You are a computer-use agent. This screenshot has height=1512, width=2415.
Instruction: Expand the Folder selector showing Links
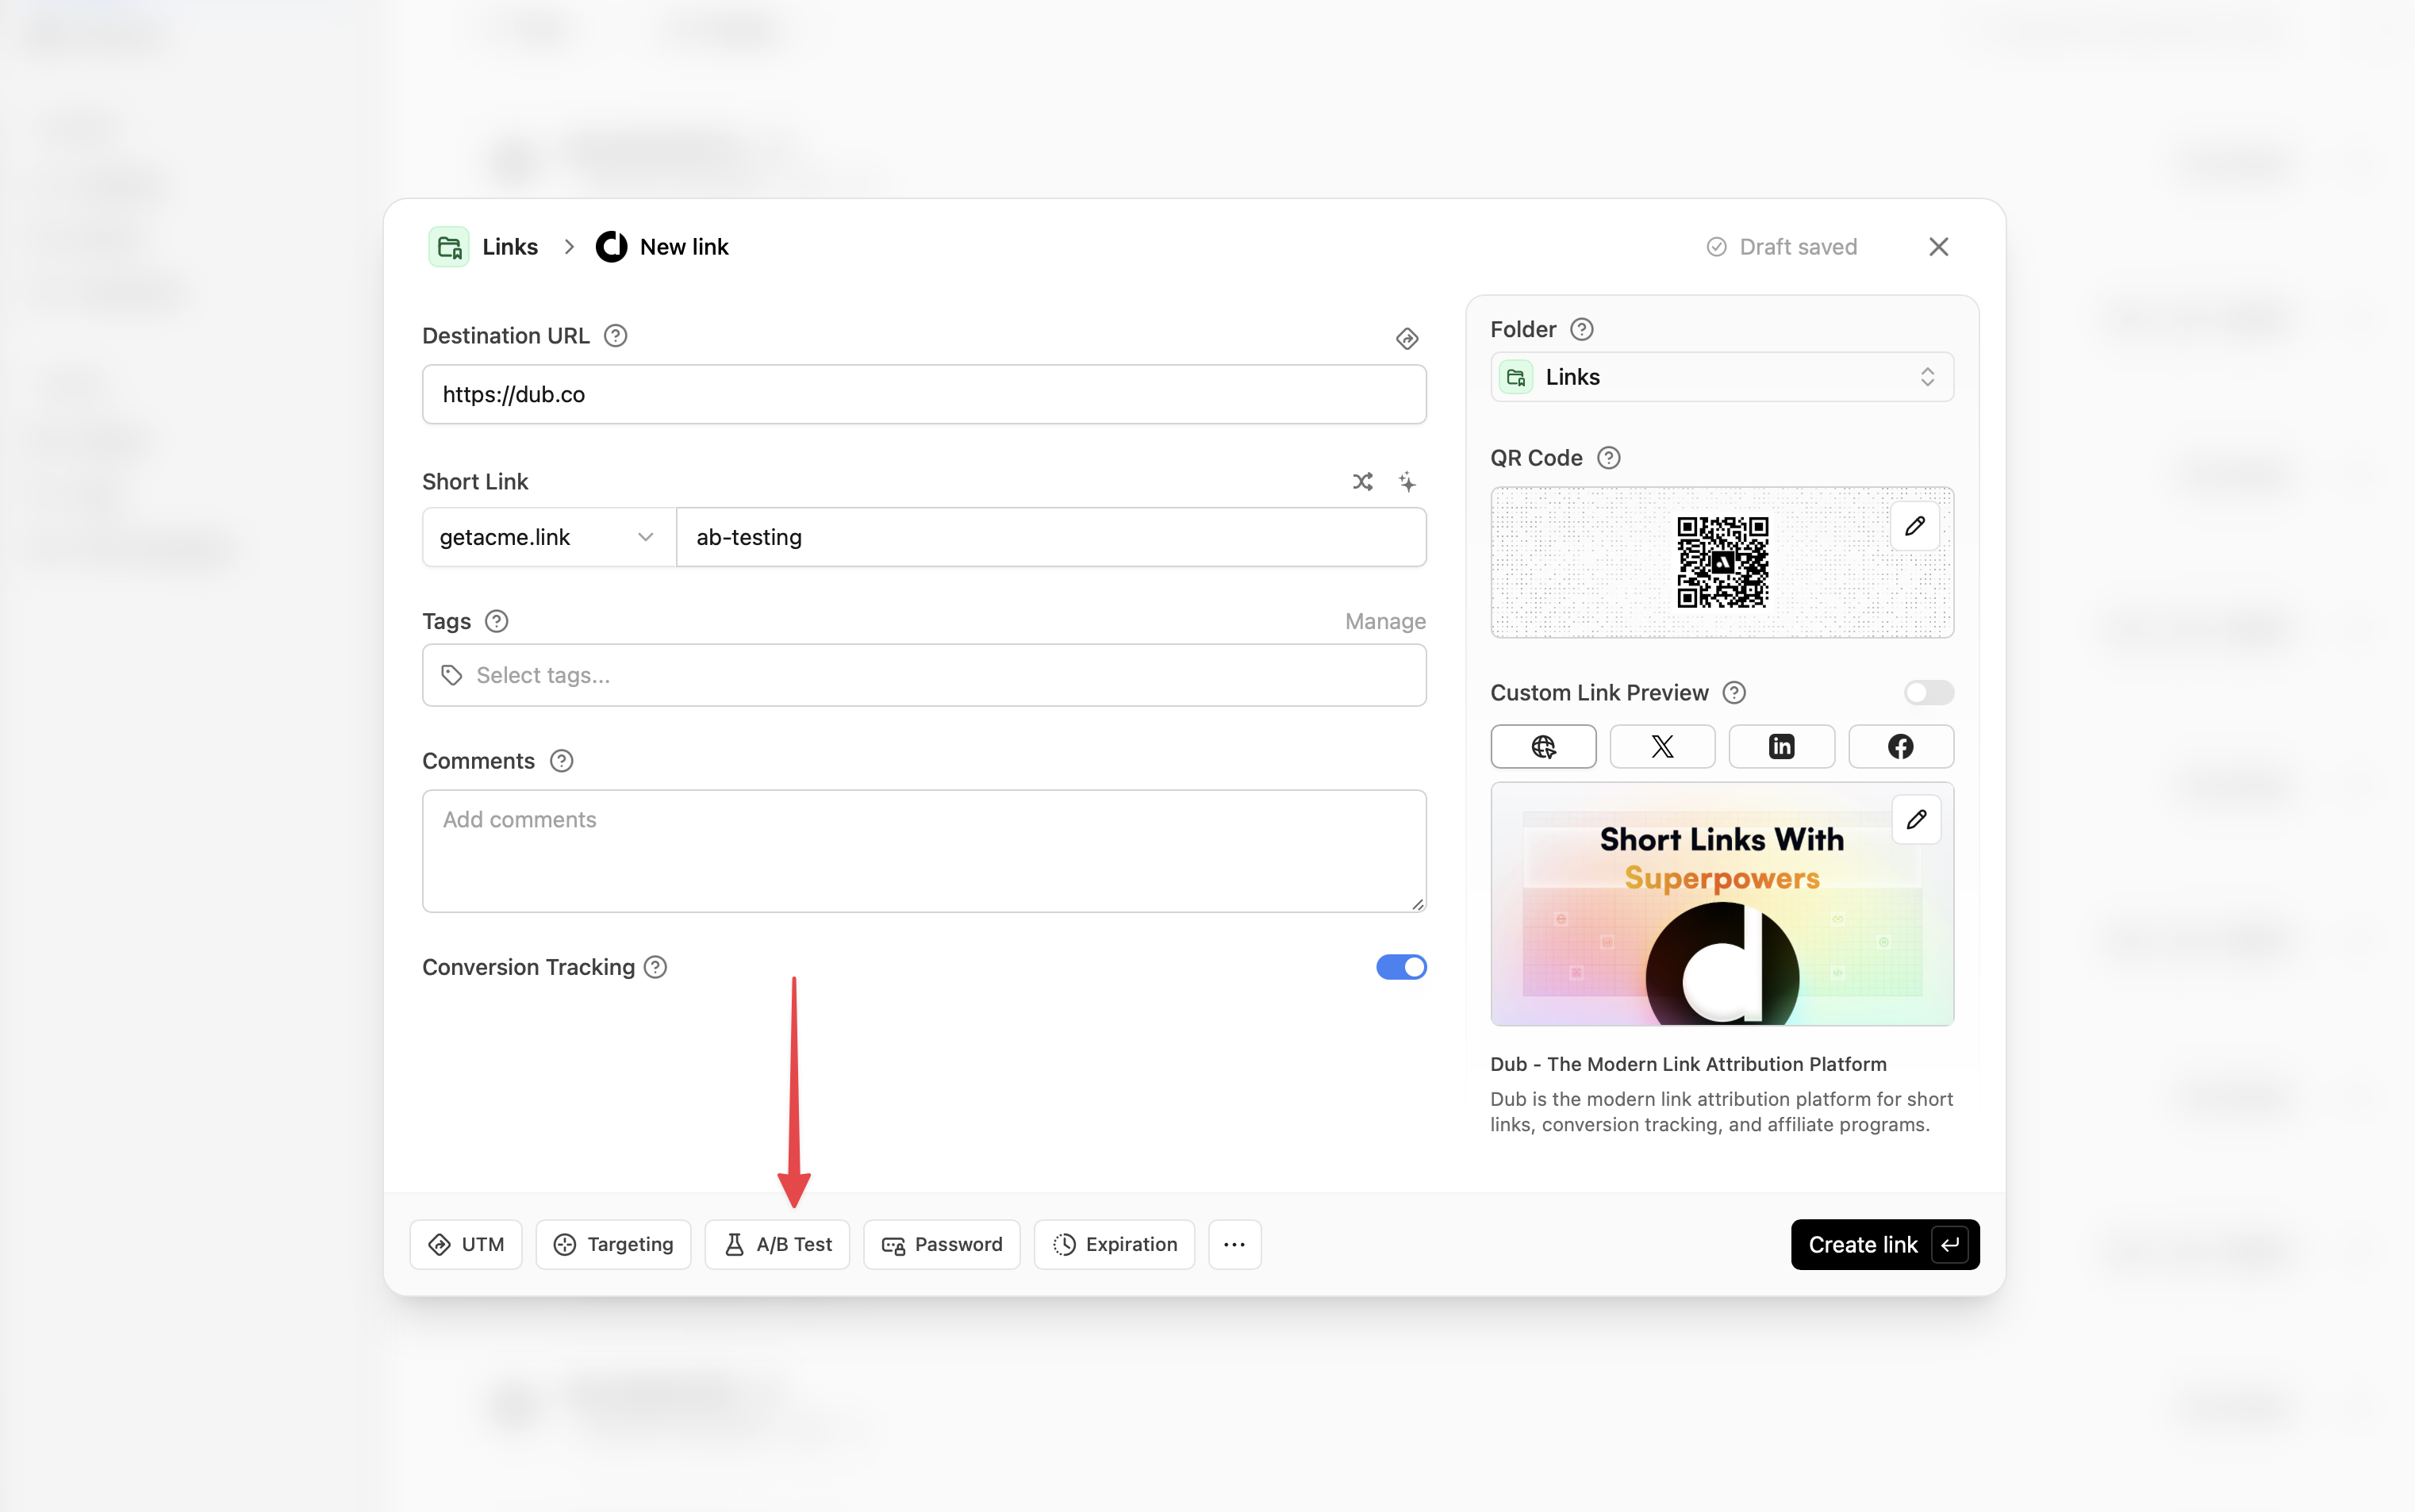point(1721,377)
